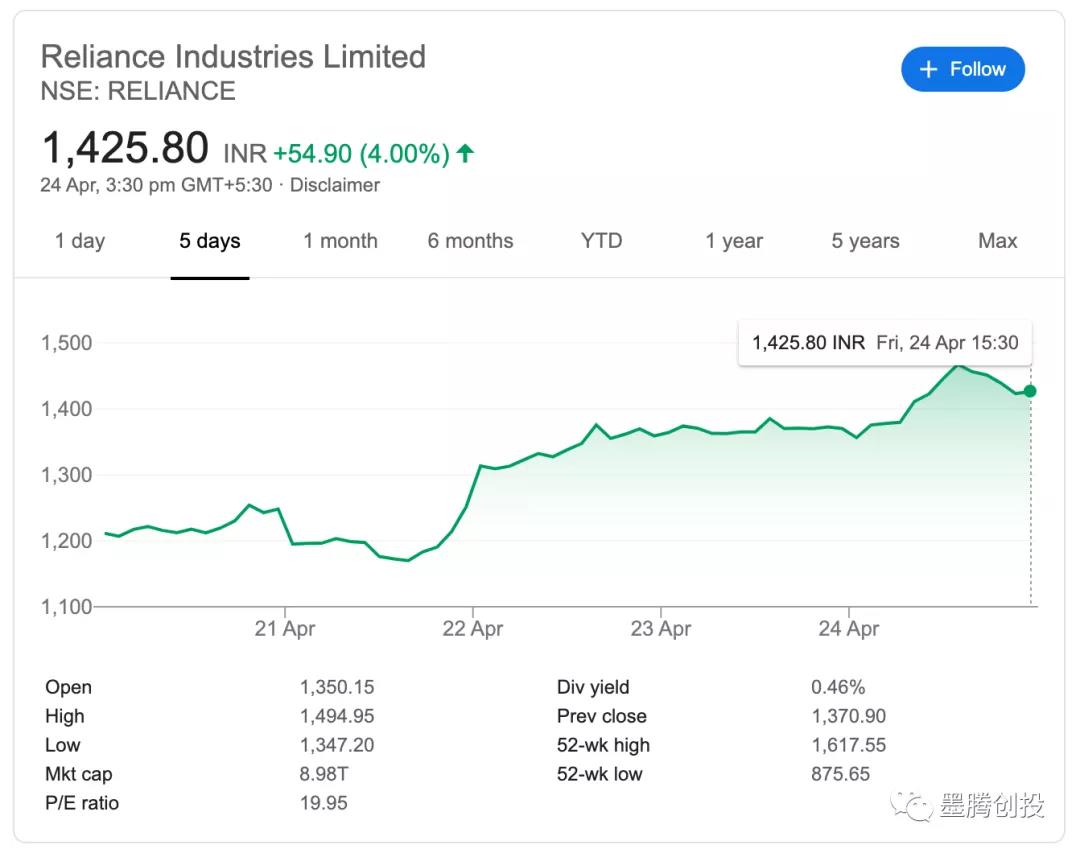Image resolution: width=1080 pixels, height=853 pixels.
Task: Follow Reliance Industries Limited stock
Action: (962, 69)
